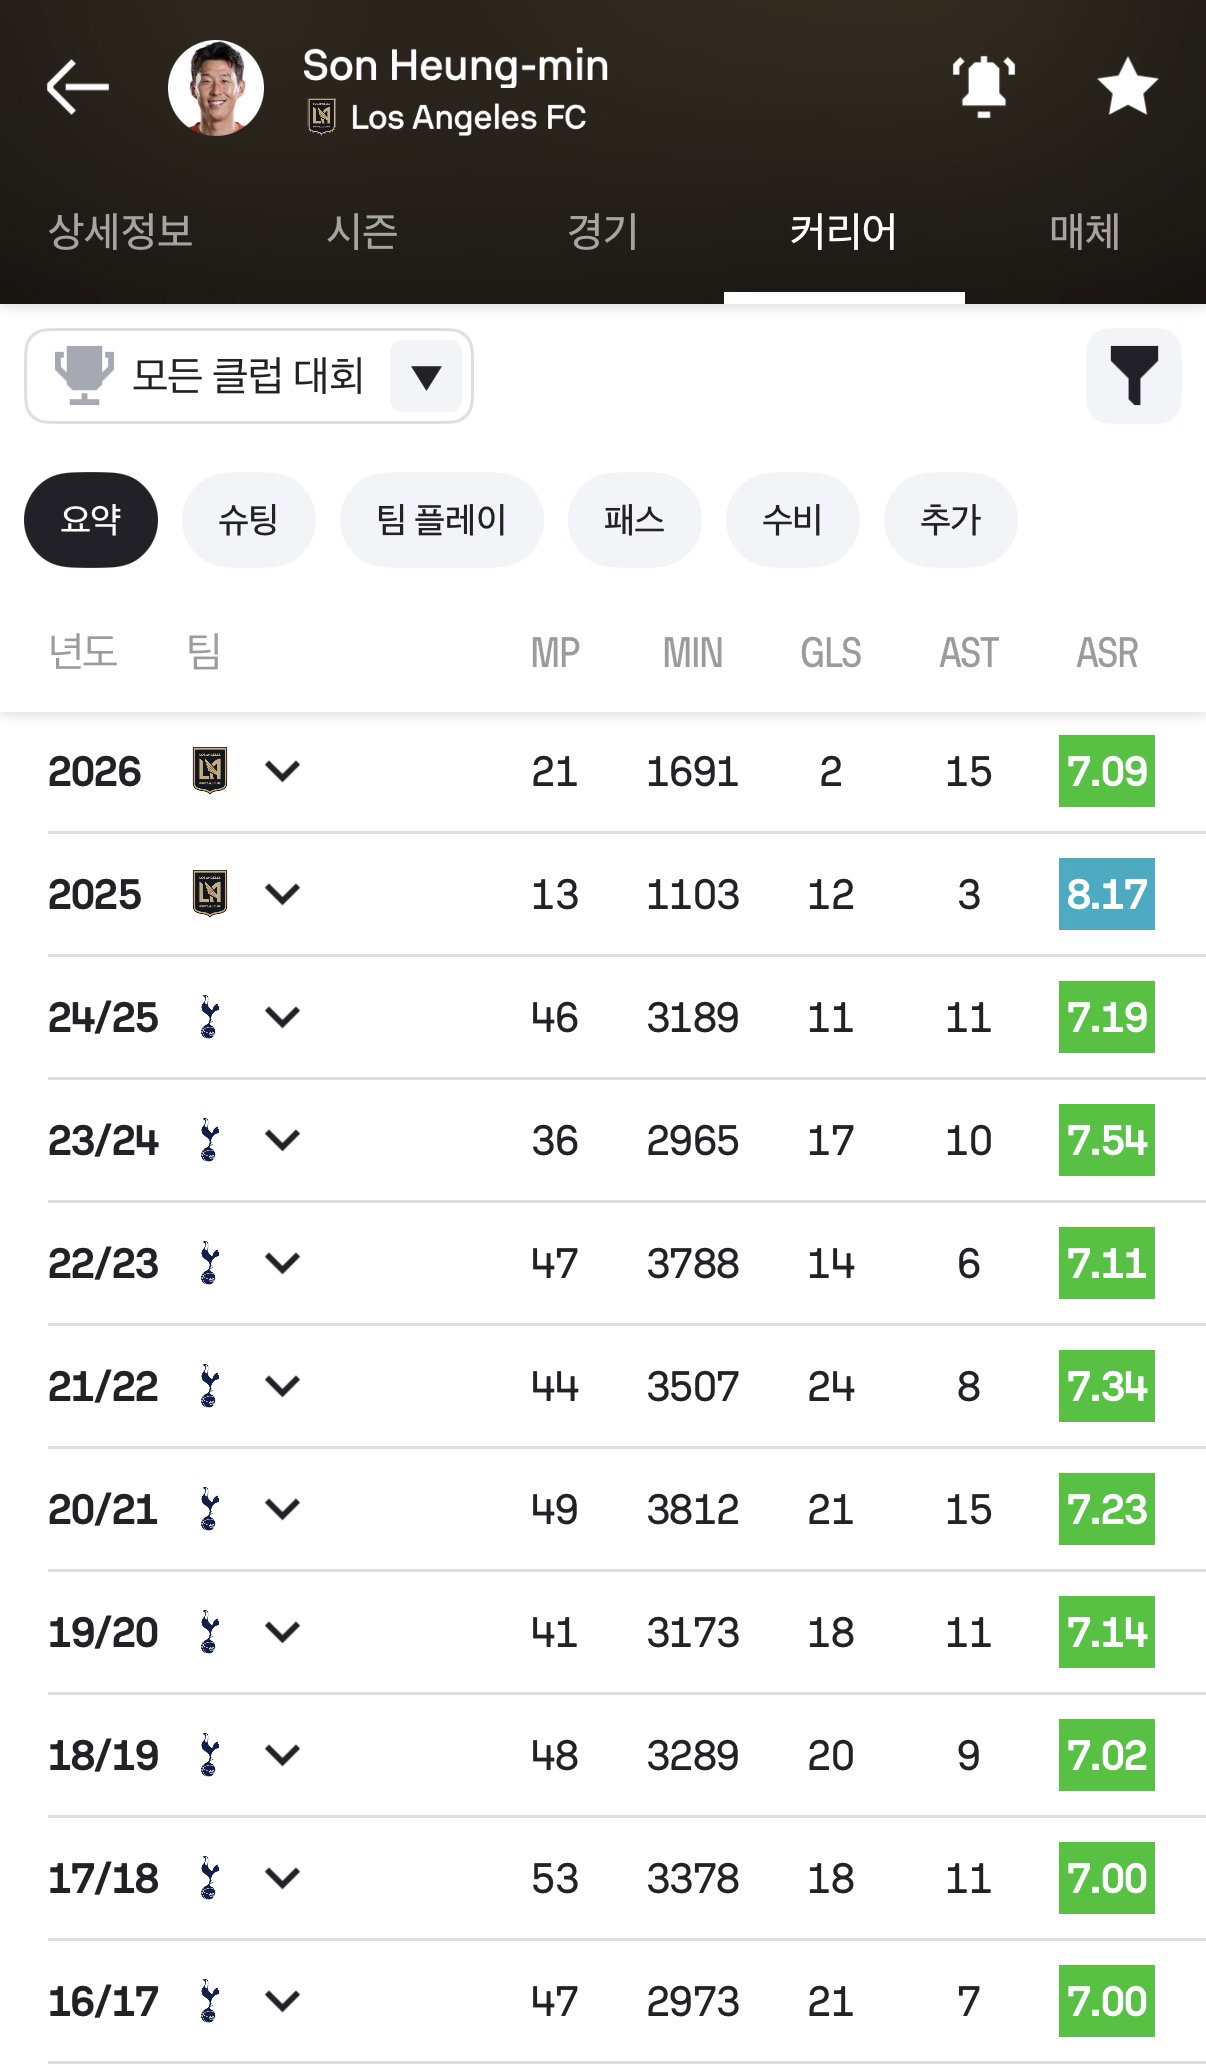Viewport: 1206px width, 2067px height.
Task: Open the 모든 클럽 대회 dropdown arrow
Action: (426, 377)
